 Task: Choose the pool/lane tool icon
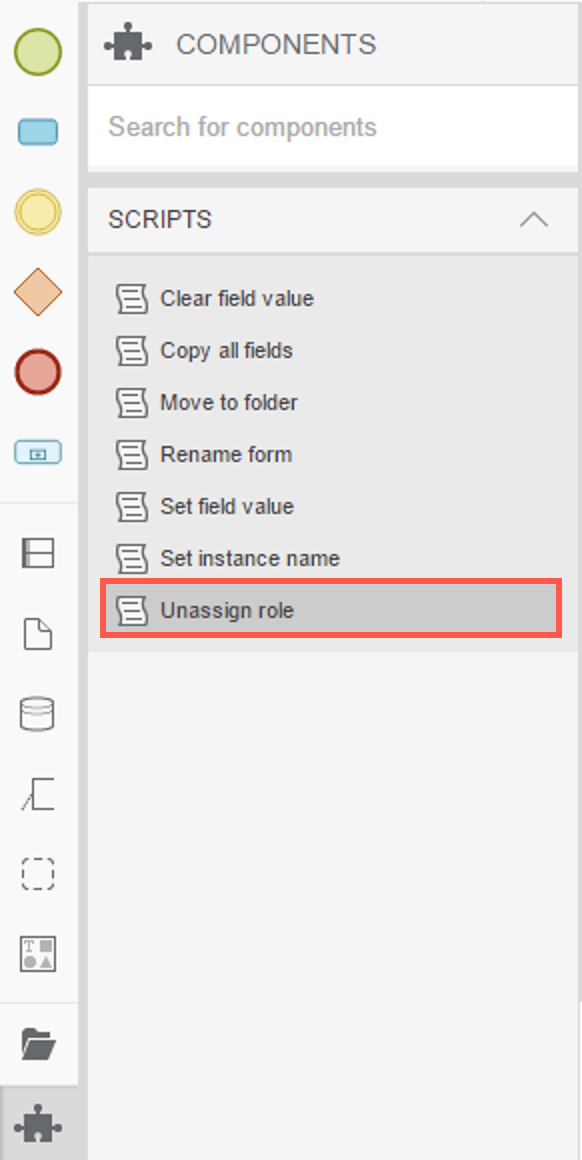pos(37,553)
